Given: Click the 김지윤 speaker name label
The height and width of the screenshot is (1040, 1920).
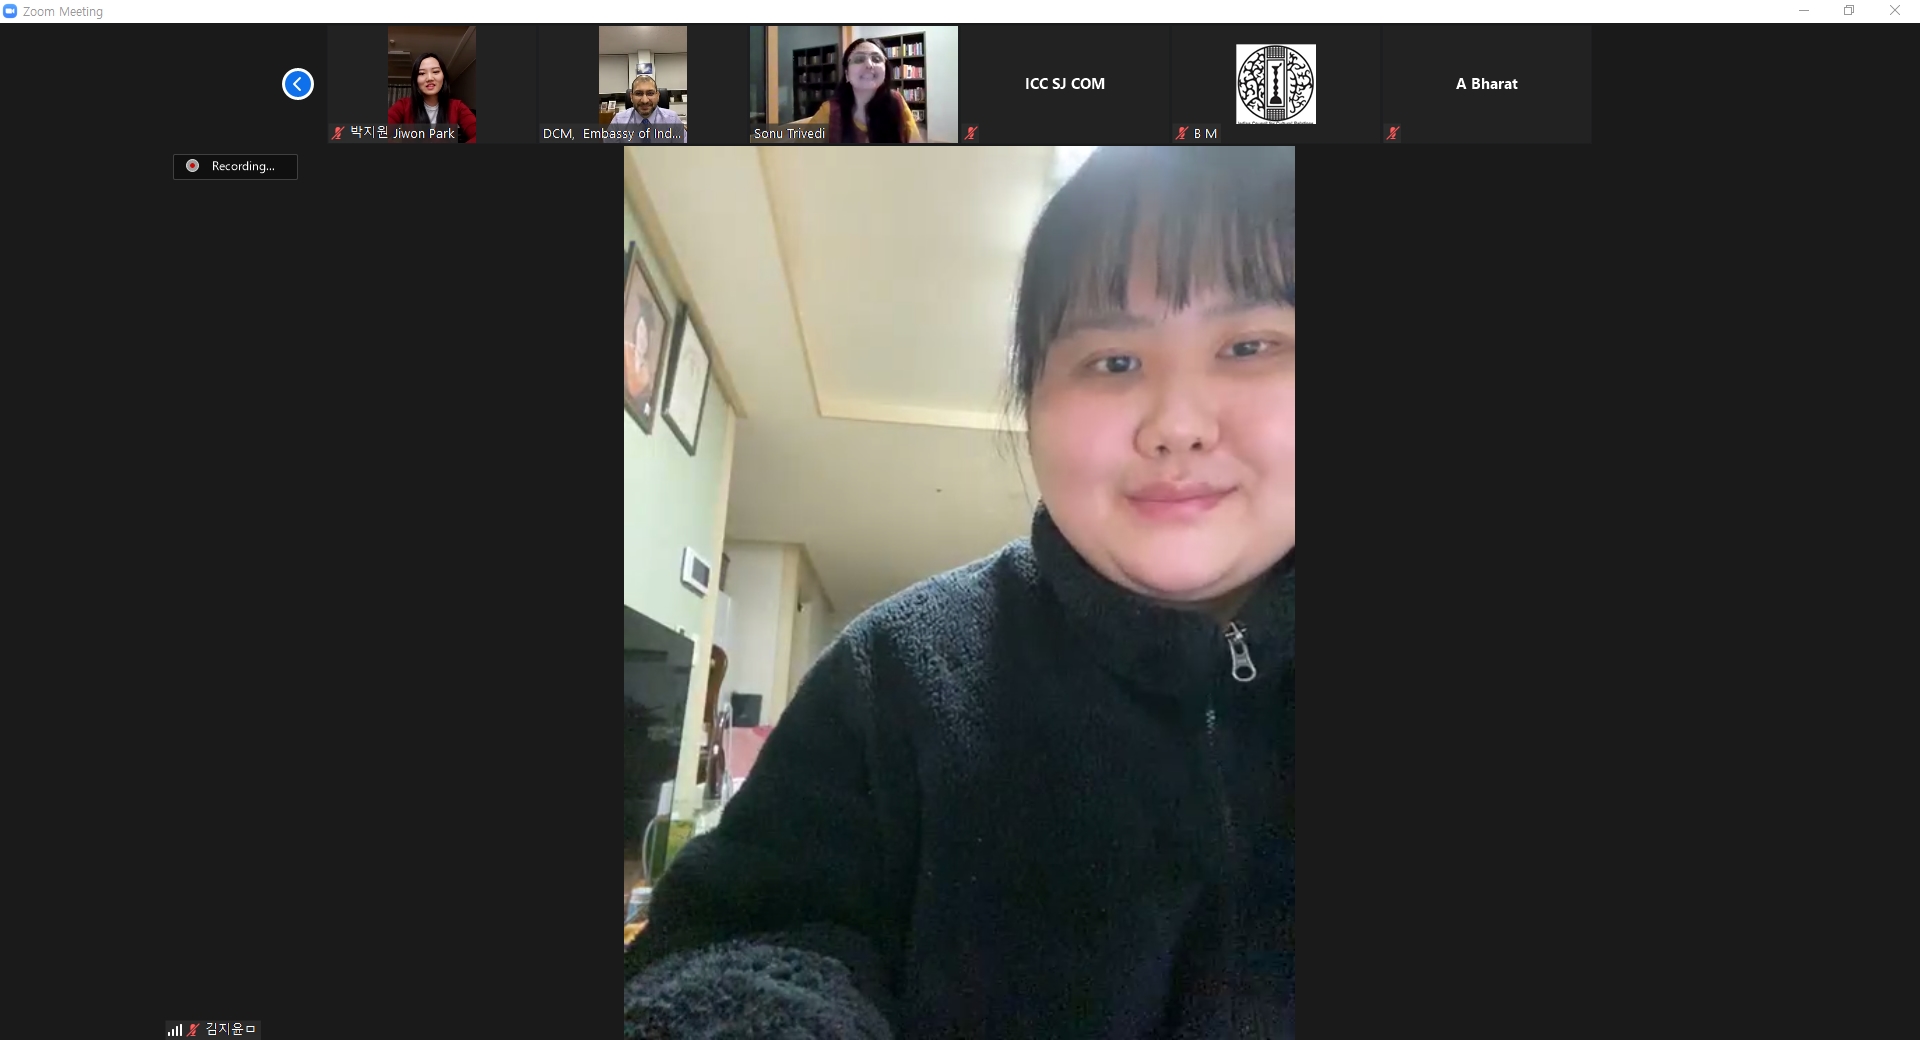Looking at the screenshot, I should point(231,1029).
